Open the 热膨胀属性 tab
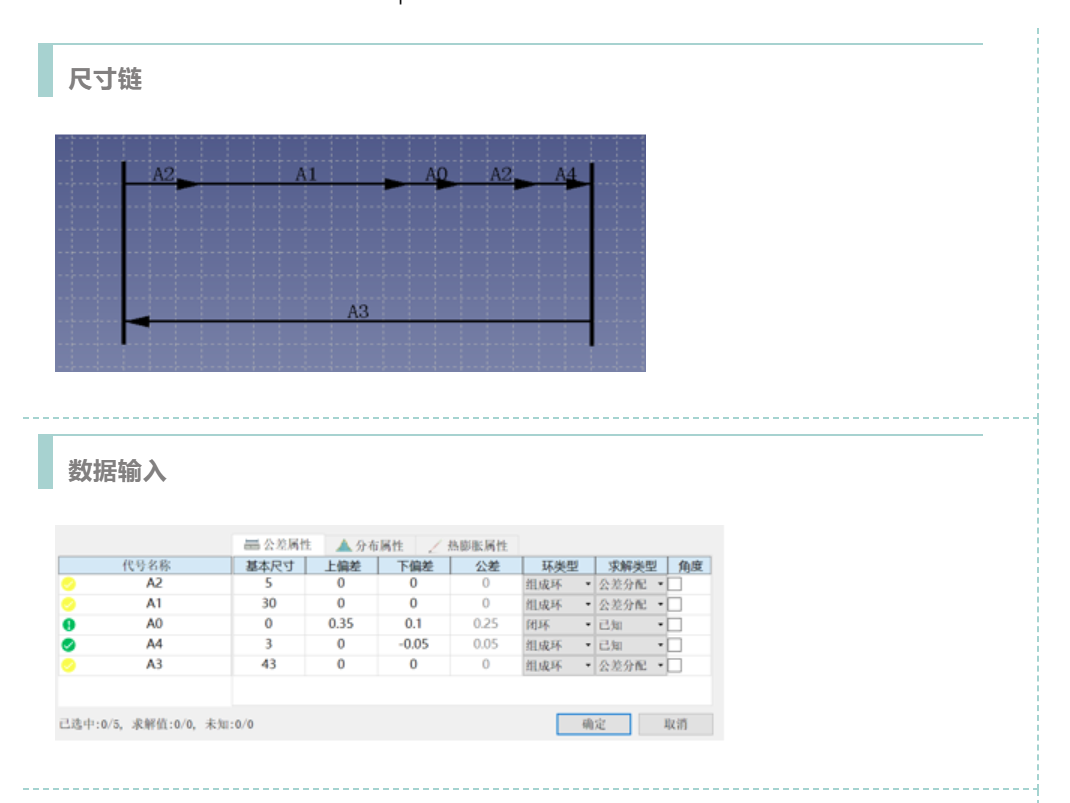The width and height of the screenshot is (1070, 803). point(467,545)
